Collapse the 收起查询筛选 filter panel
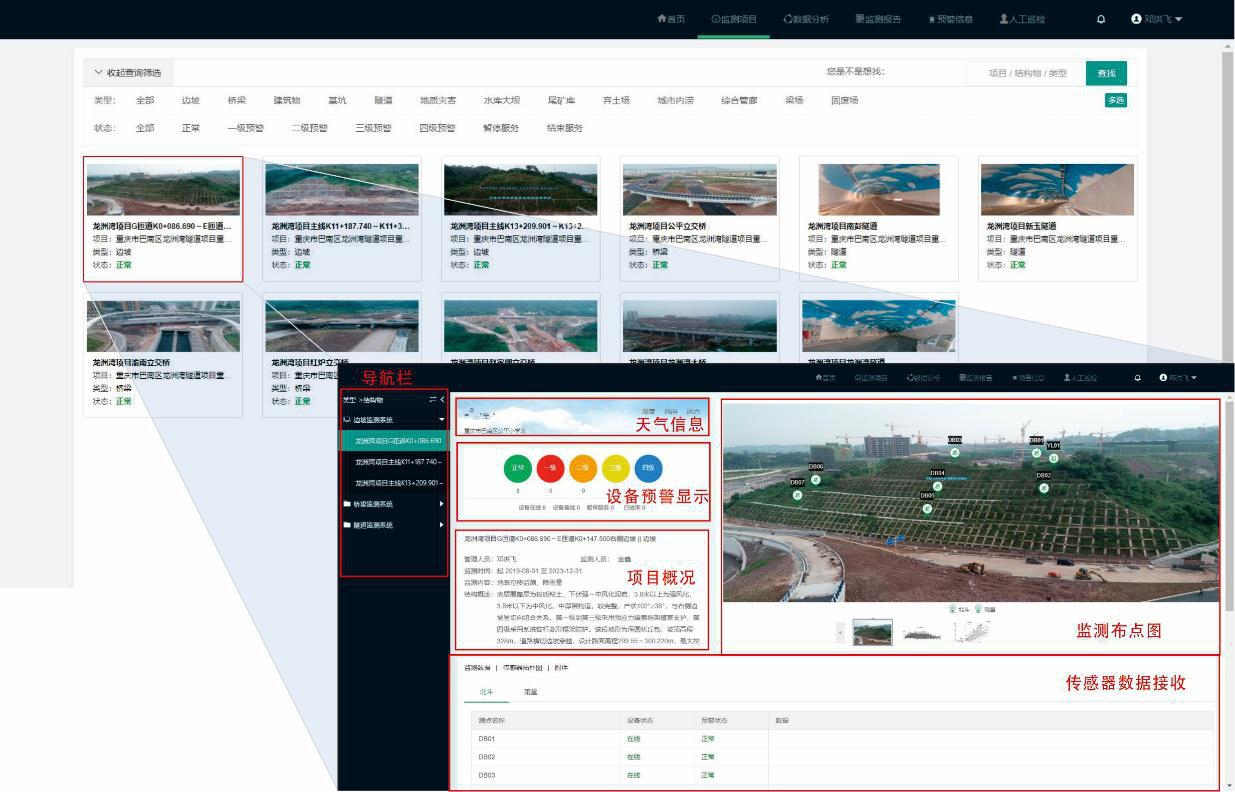The width and height of the screenshot is (1235, 792). click(130, 73)
